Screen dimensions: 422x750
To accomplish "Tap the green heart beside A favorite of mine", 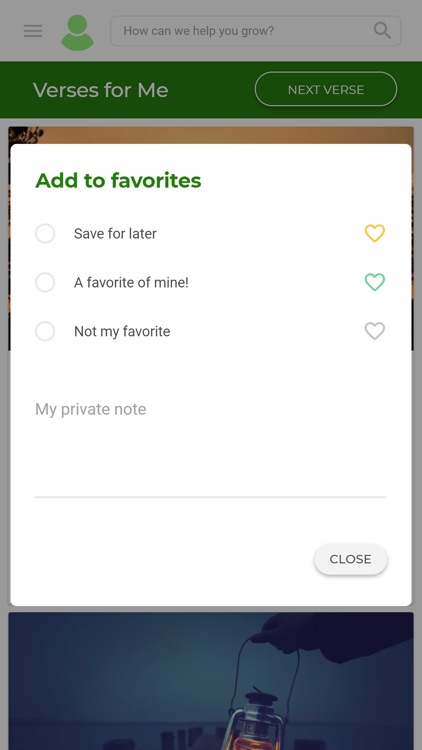I will pos(375,282).
